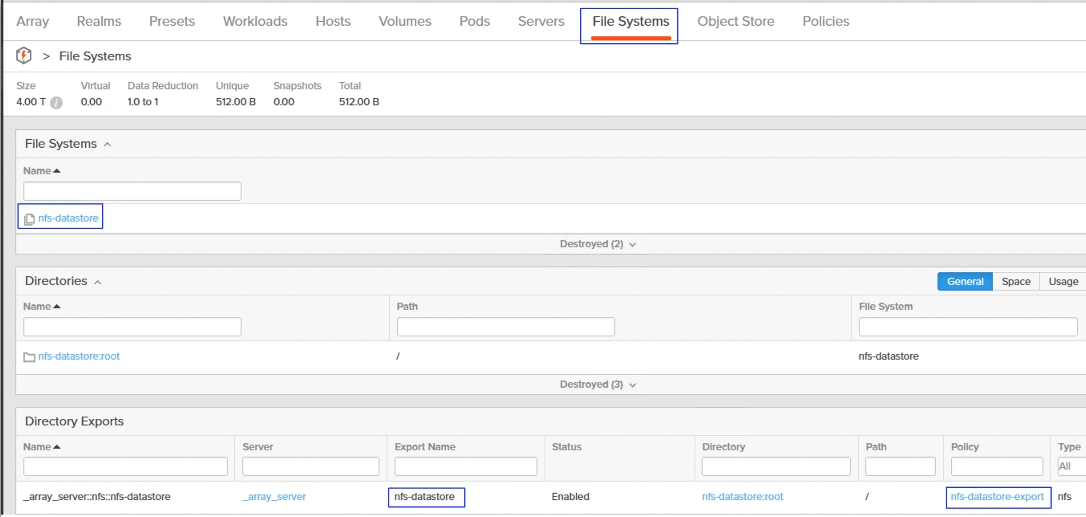1086x517 pixels.
Task: Sort File Systems by the Name arrow
Action: click(x=57, y=170)
